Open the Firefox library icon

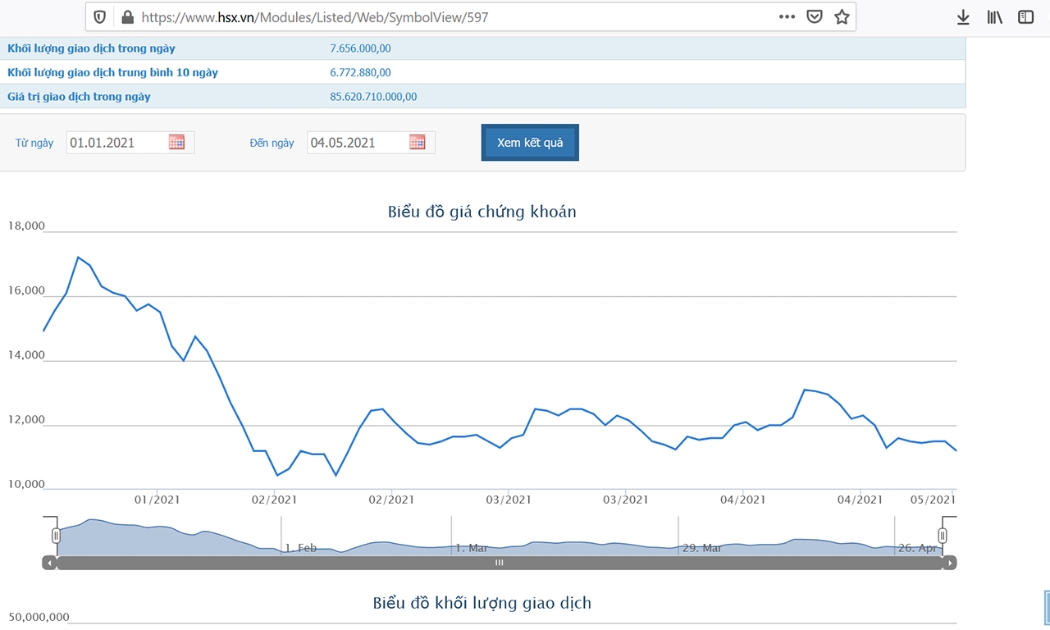[x=994, y=17]
